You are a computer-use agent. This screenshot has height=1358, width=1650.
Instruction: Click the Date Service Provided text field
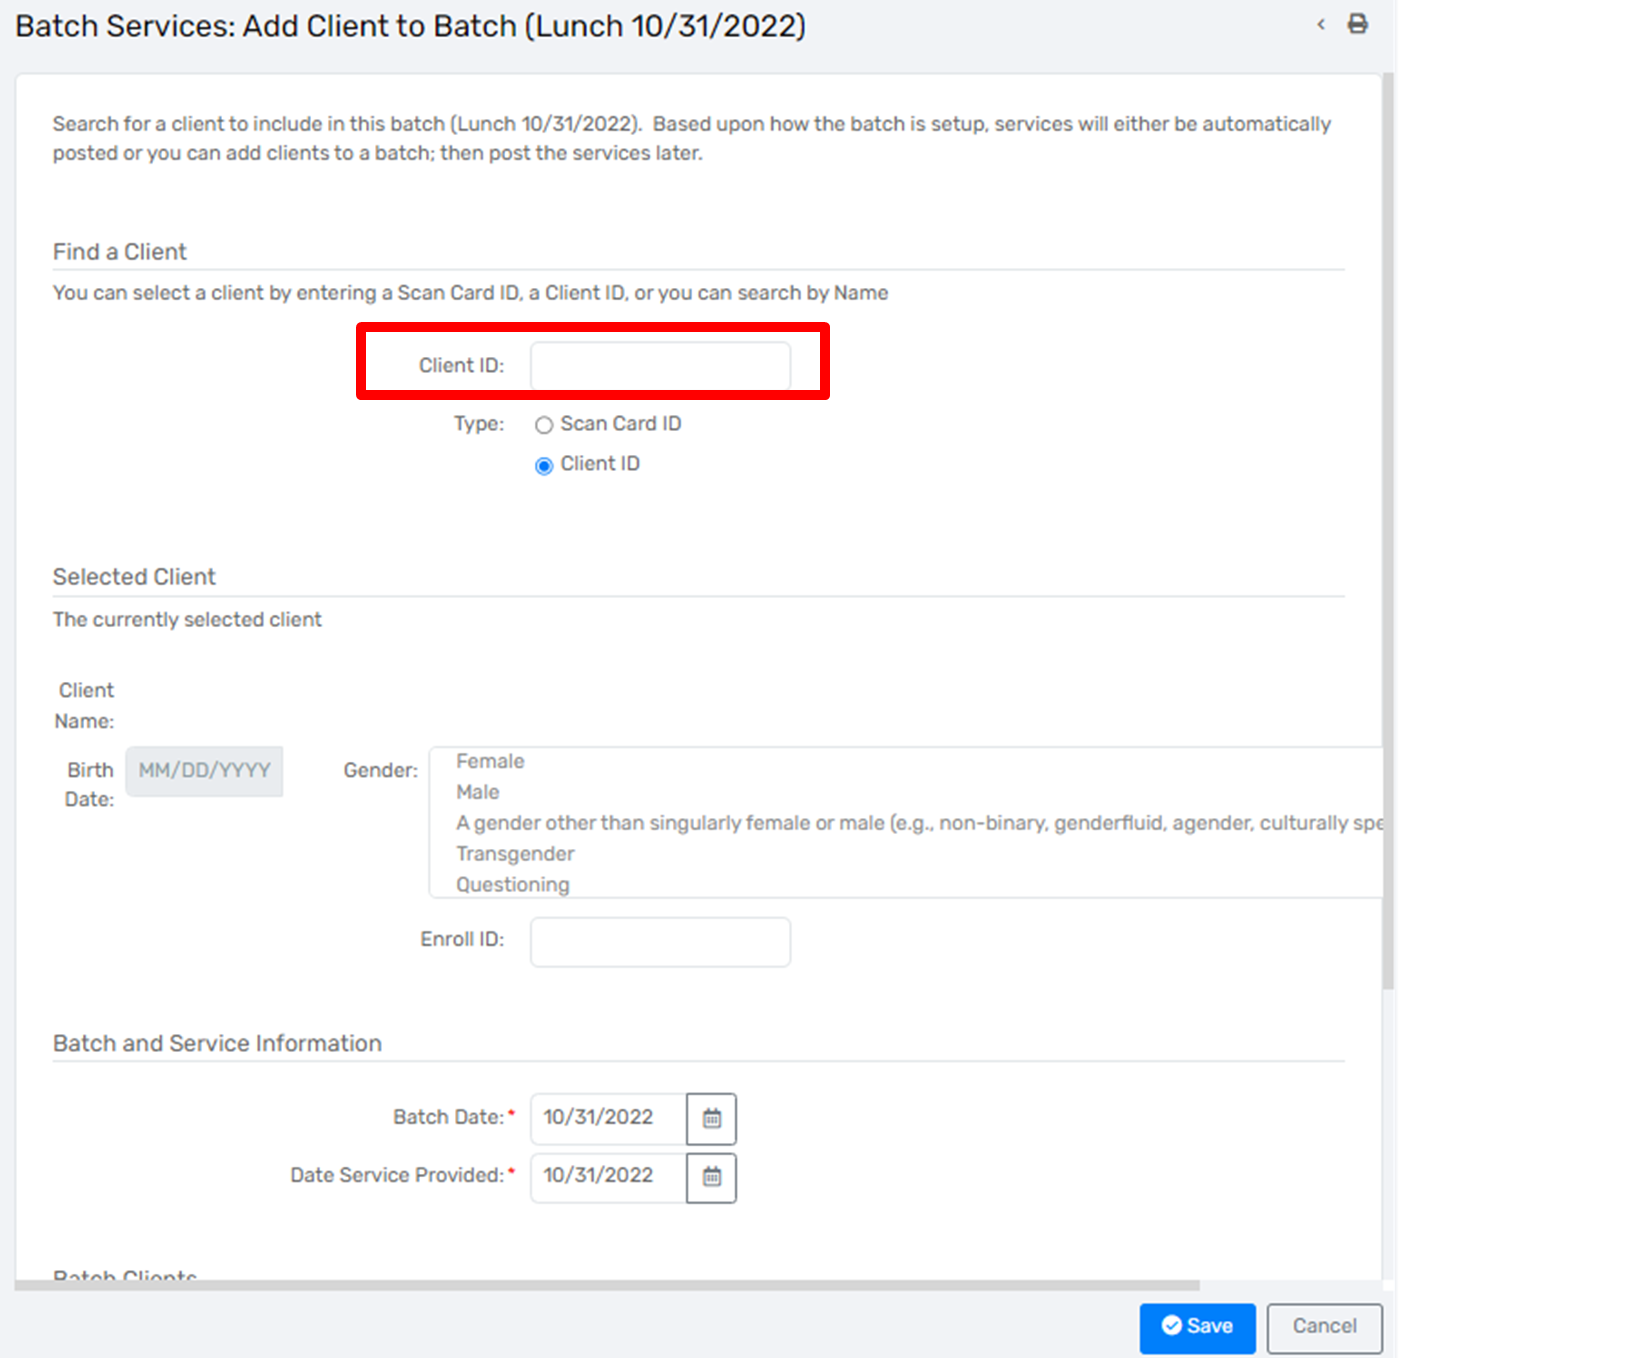(x=608, y=1177)
